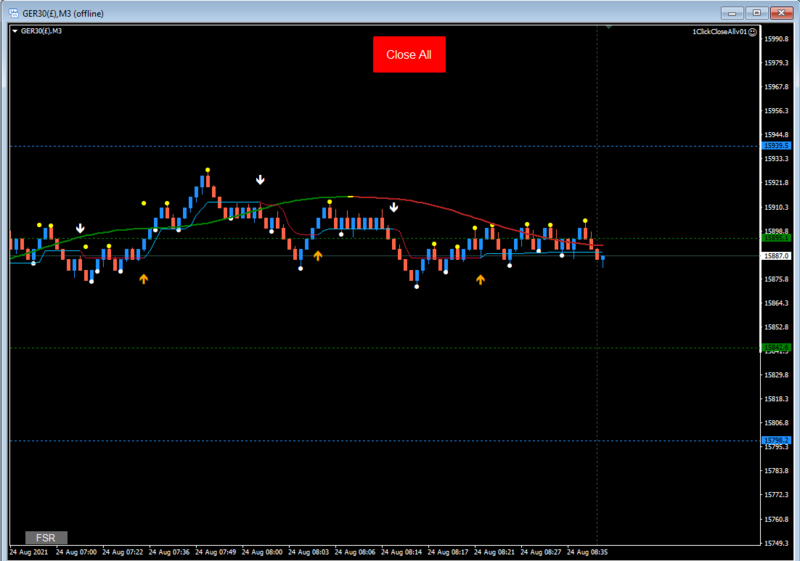Viewport: 800px width, 561px height.
Task: Select the white down arrow at 15921.8 level
Action: pyautogui.click(x=260, y=180)
